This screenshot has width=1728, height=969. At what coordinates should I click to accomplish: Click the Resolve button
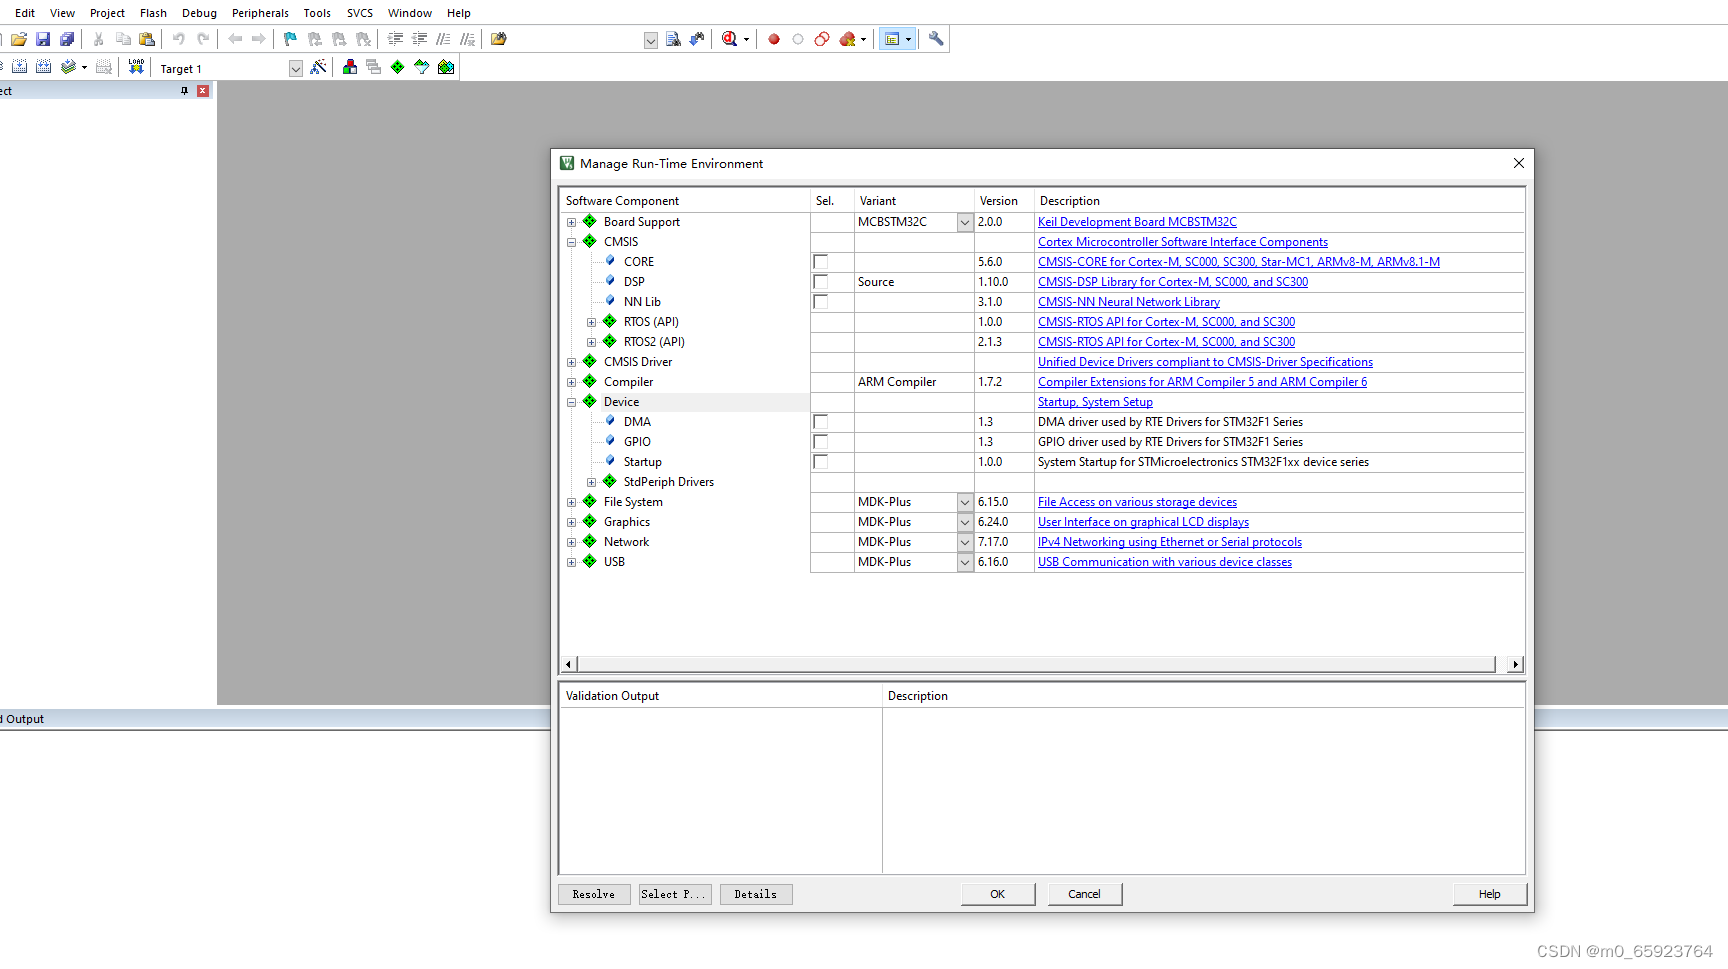click(594, 894)
